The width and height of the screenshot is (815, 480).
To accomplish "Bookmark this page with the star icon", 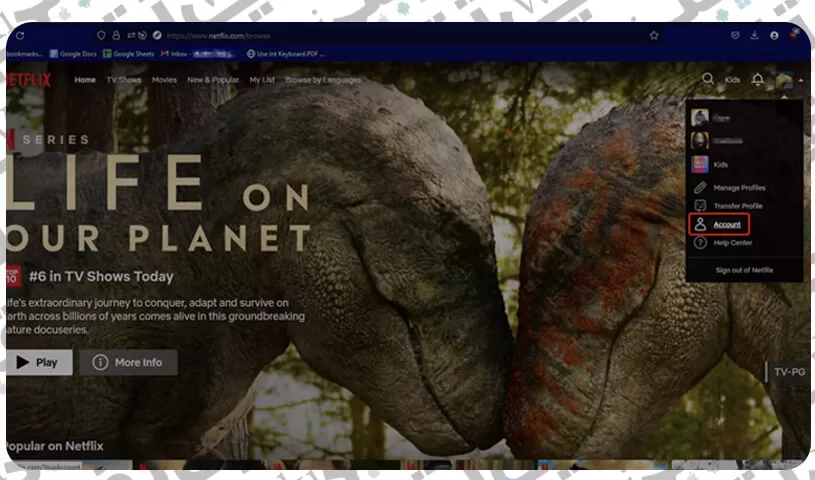I will tap(654, 35).
